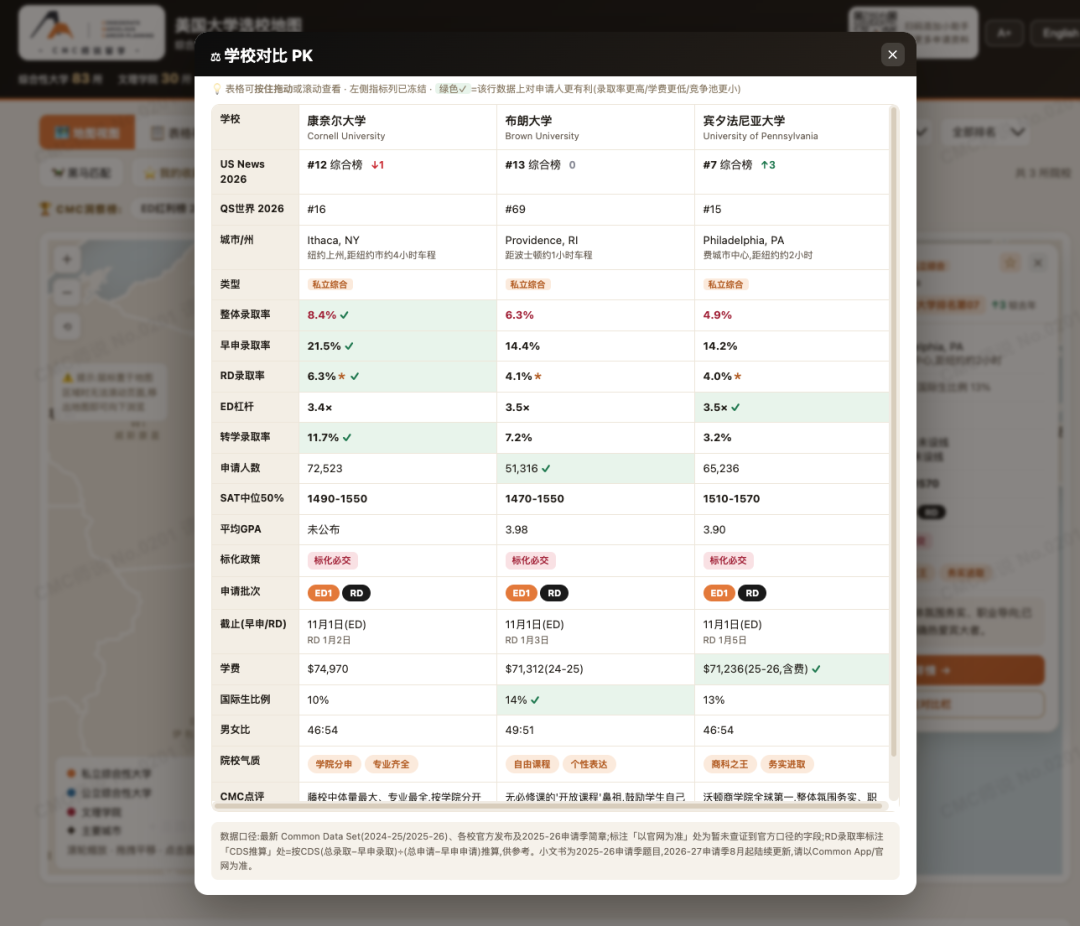Viewport: 1080px width, 926px height.
Task: Click the horizontal scrollbar under comparison table
Action: (549, 805)
